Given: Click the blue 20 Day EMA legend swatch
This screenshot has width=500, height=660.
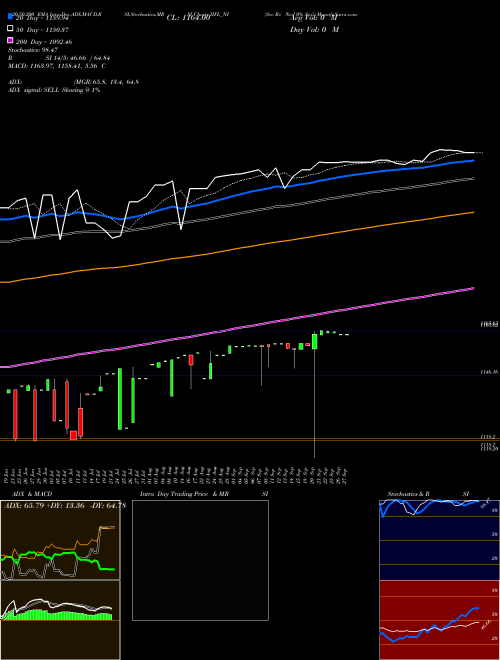Looking at the screenshot, I should 11,17.
